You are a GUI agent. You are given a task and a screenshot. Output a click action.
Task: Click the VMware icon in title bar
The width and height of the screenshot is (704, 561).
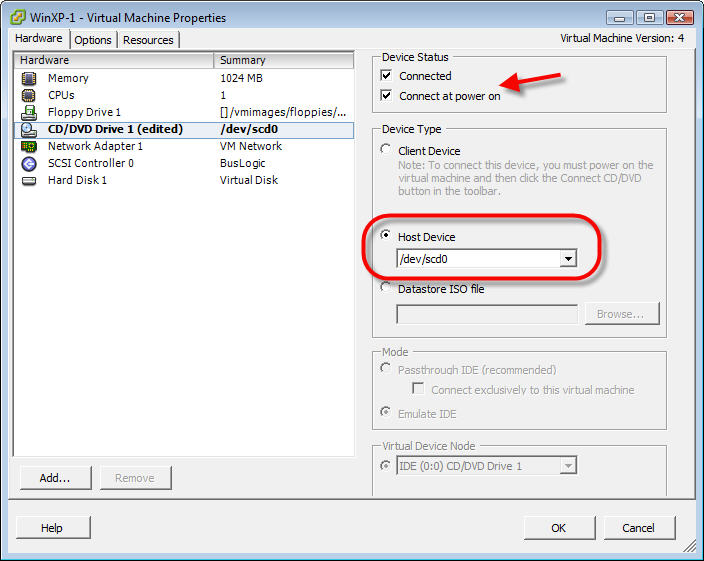(18, 17)
